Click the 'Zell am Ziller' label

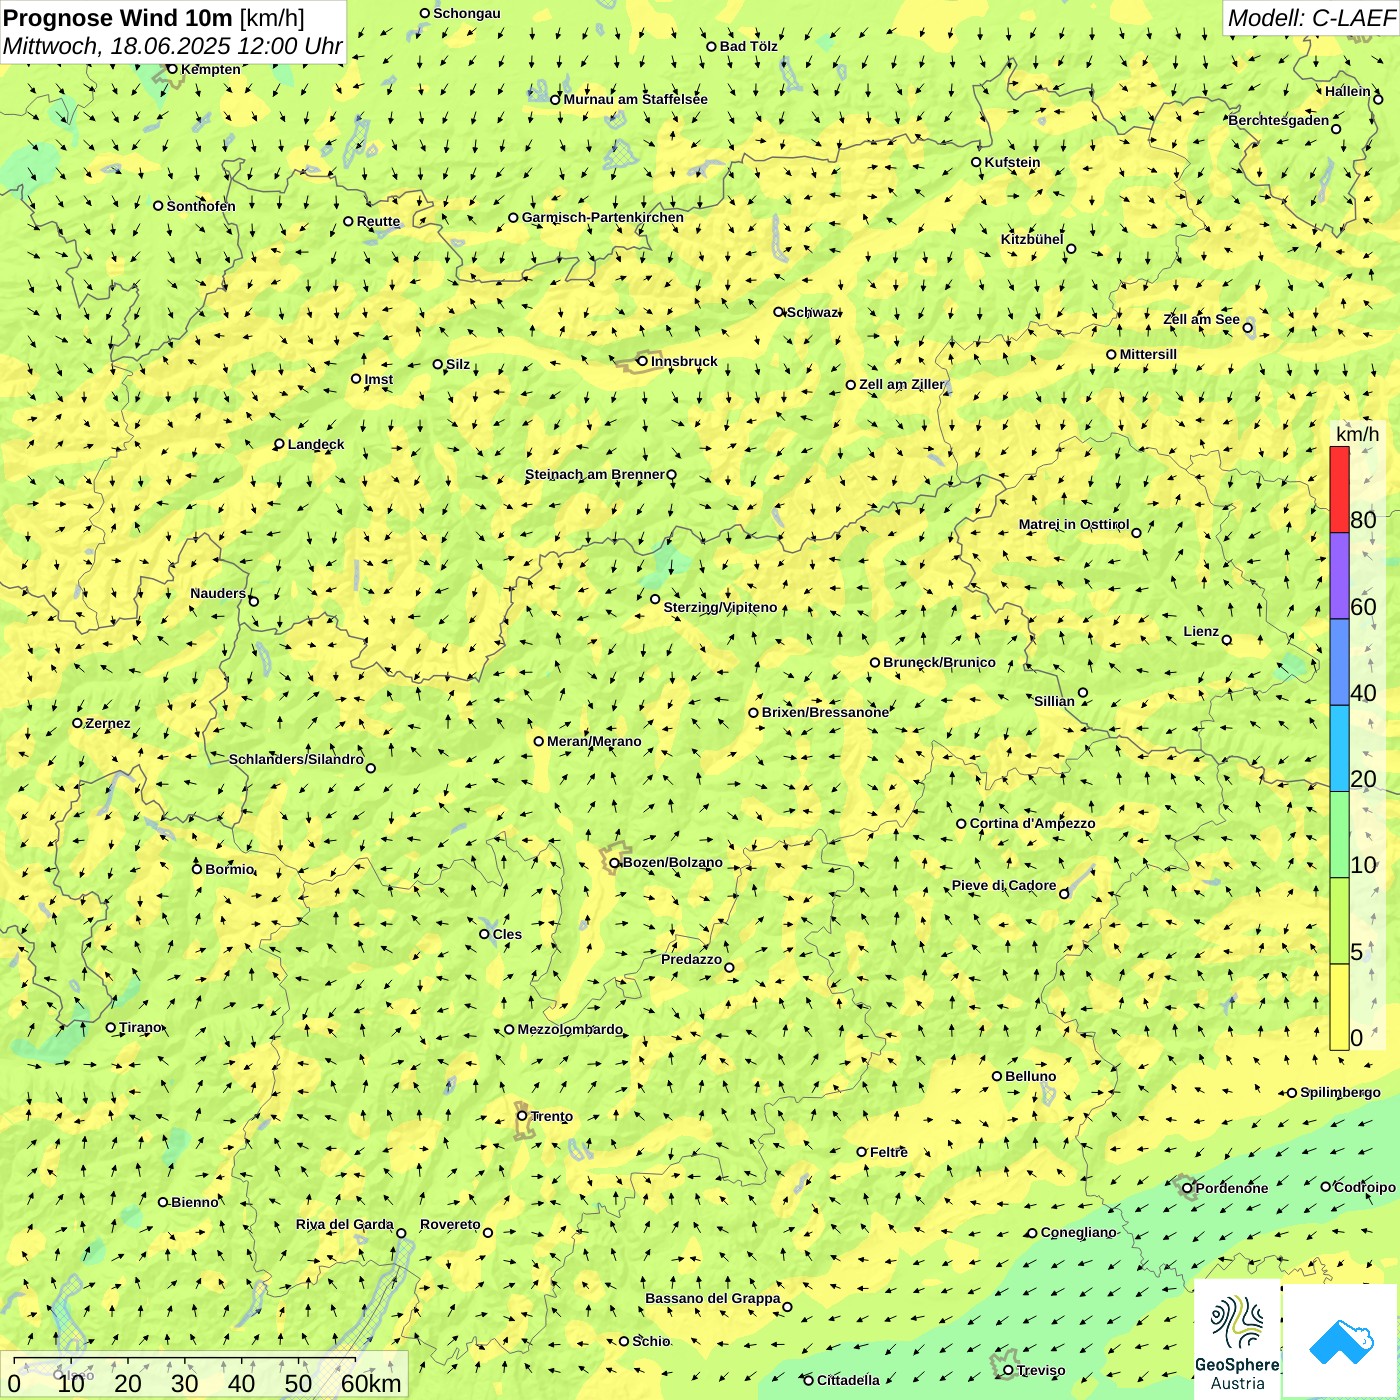pyautogui.click(x=902, y=384)
